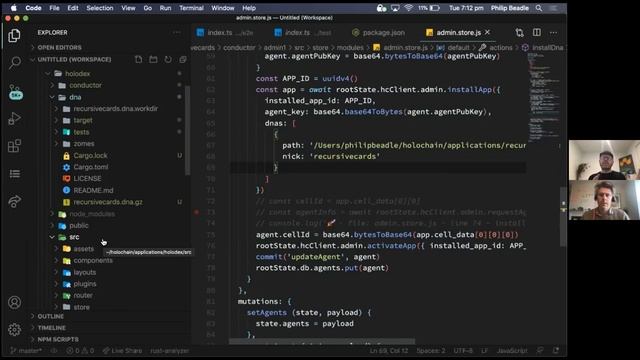Collapse the holodex folder
This screenshot has width=640, height=360.
click(78, 74)
